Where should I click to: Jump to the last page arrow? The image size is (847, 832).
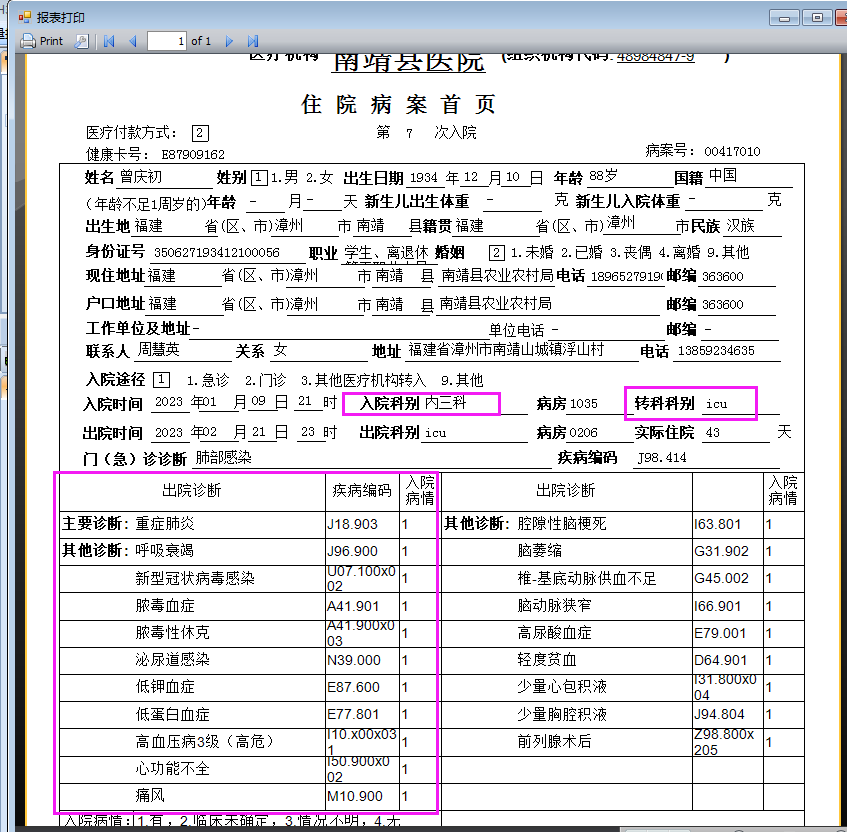coord(253,41)
